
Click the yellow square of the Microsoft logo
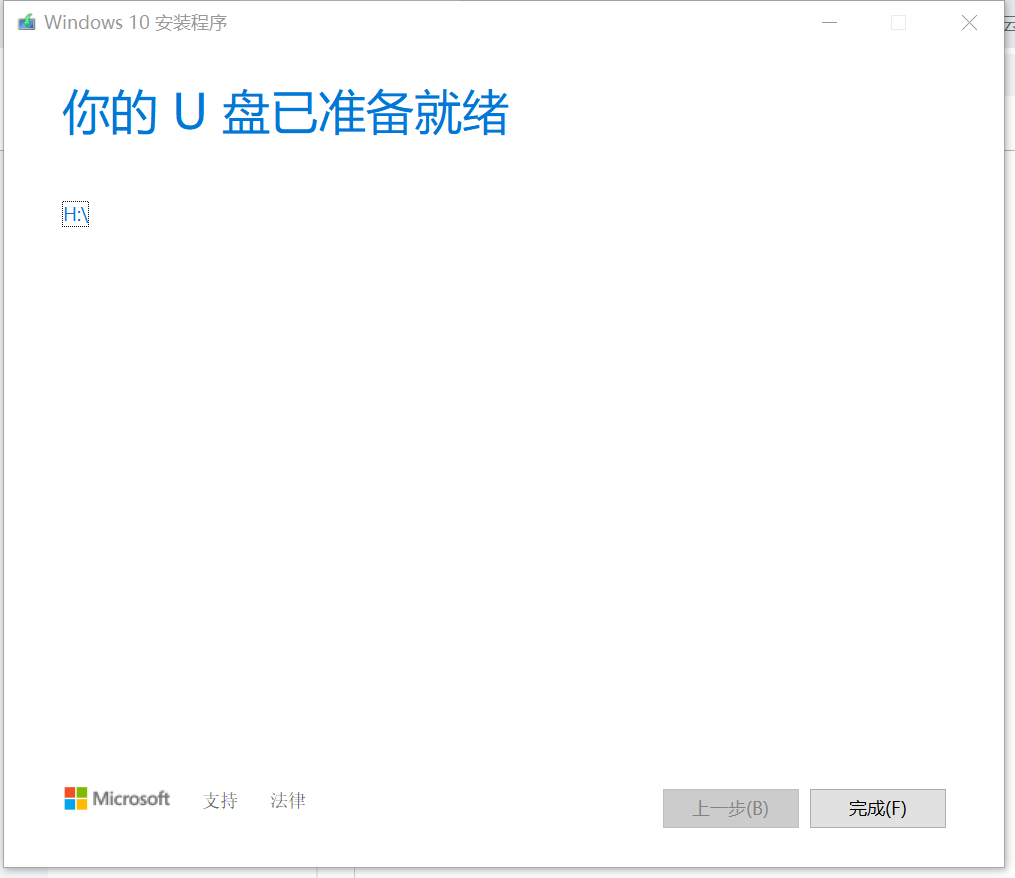coord(82,804)
